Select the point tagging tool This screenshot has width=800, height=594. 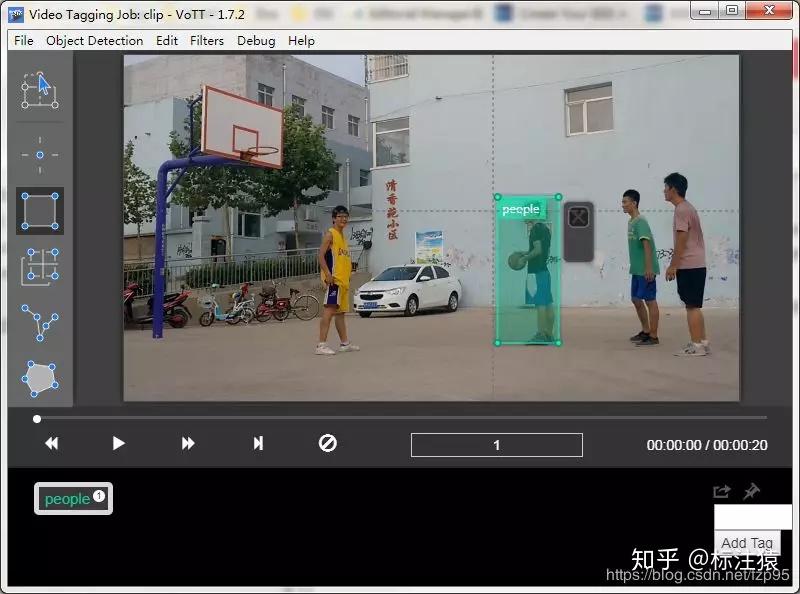[x=40, y=154]
